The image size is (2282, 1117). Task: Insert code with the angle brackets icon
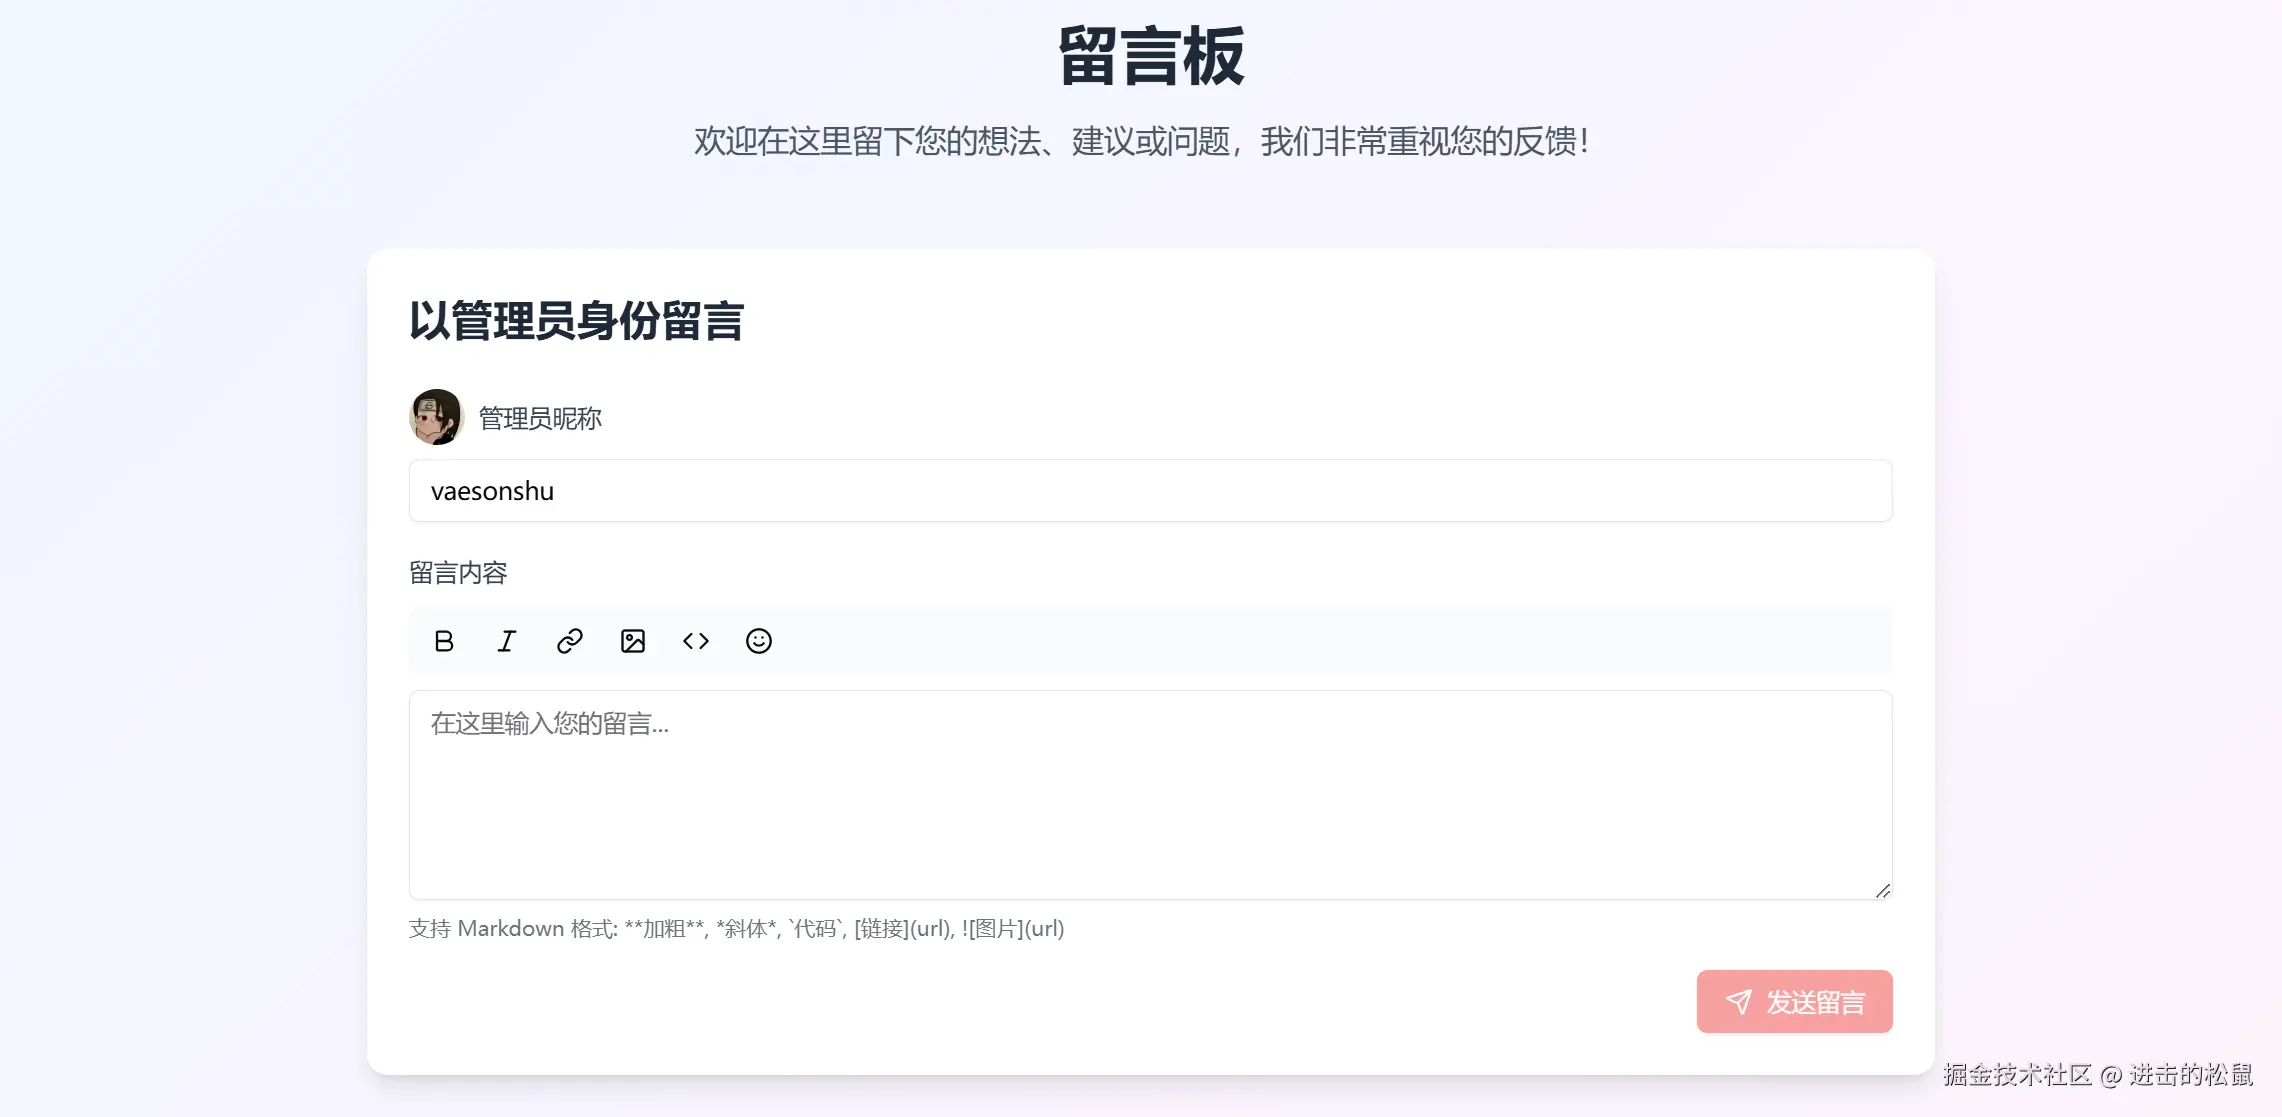tap(696, 641)
